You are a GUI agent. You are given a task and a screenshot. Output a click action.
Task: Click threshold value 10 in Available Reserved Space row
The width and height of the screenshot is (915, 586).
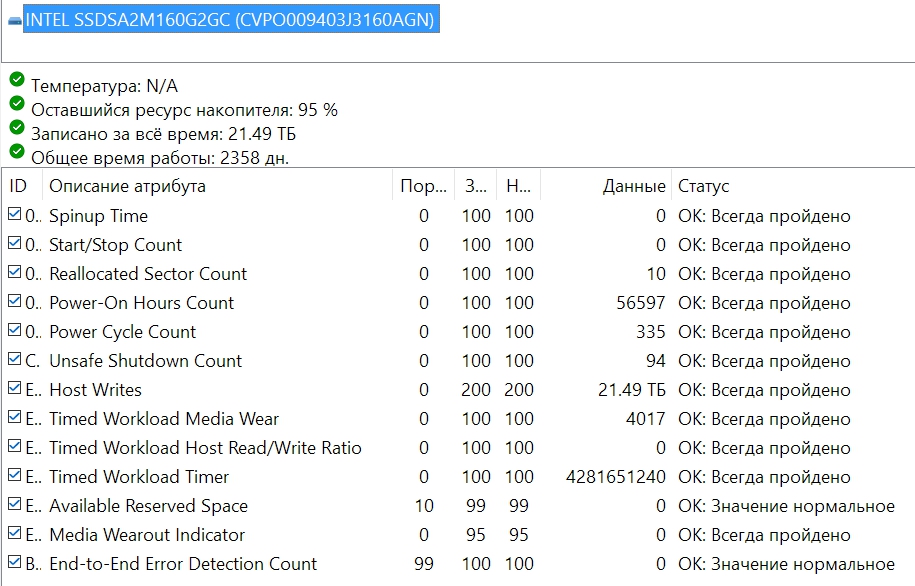(424, 505)
